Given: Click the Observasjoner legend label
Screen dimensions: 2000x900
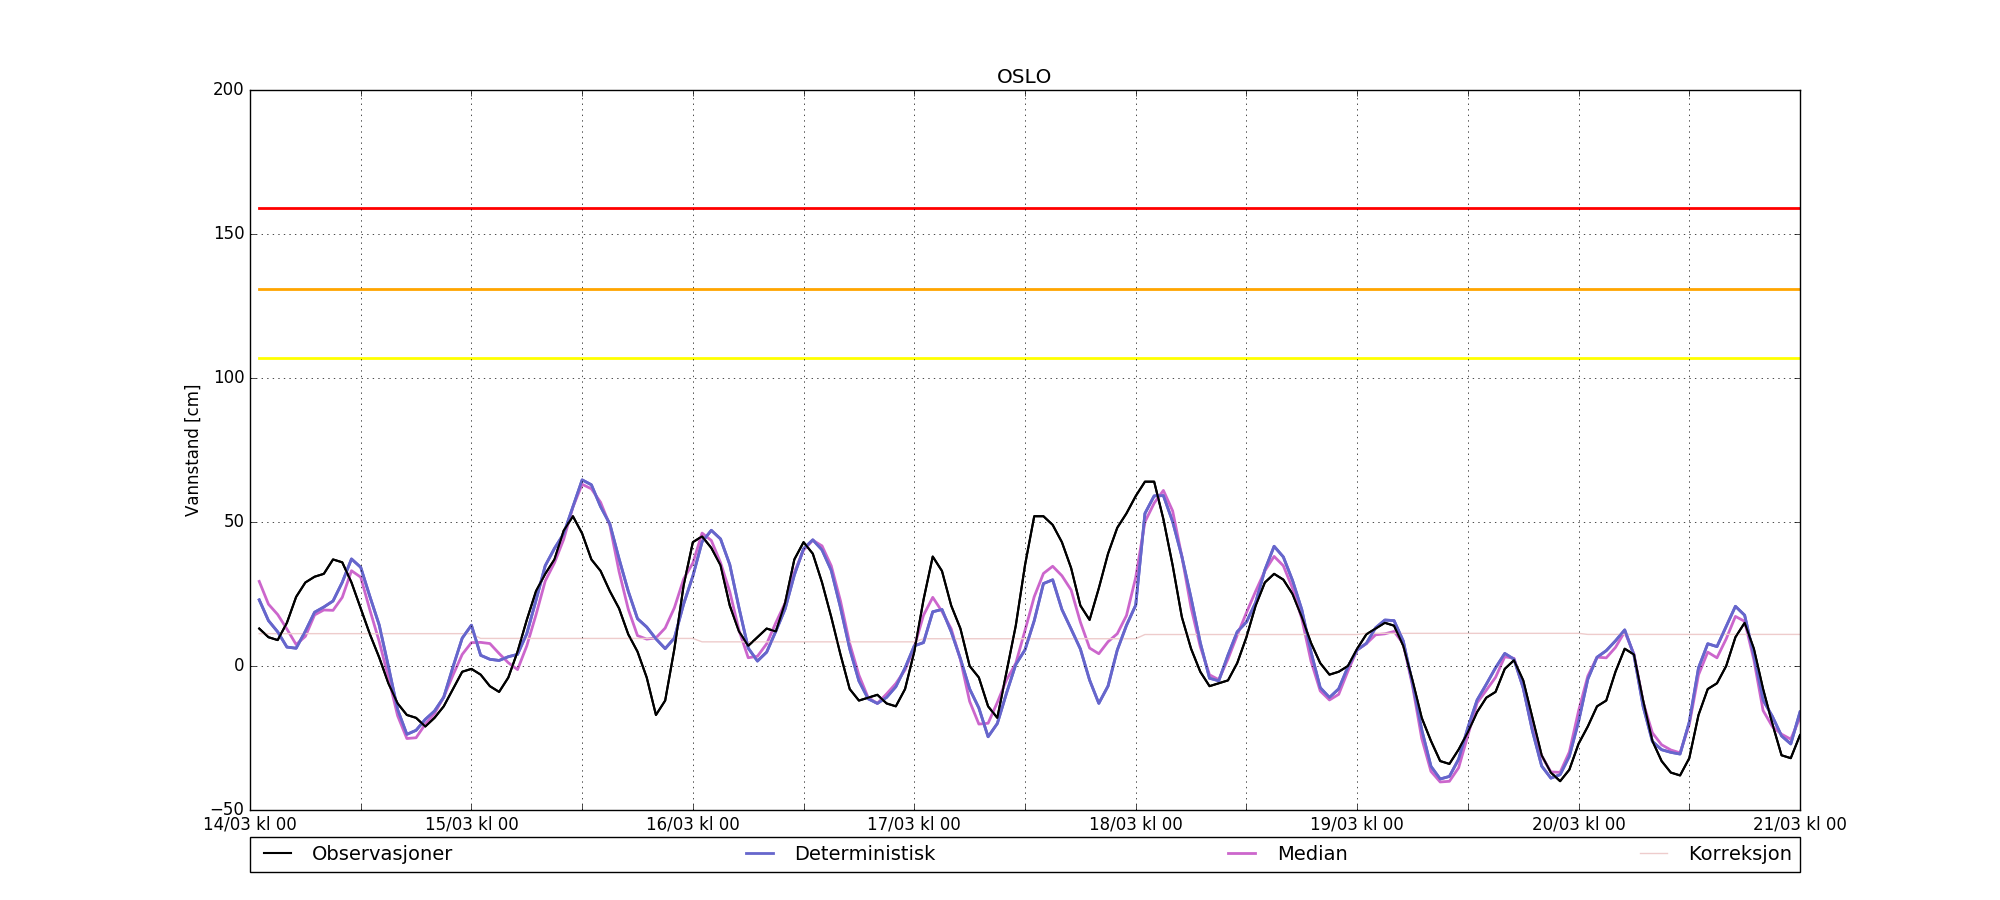Looking at the screenshot, I should (381, 854).
